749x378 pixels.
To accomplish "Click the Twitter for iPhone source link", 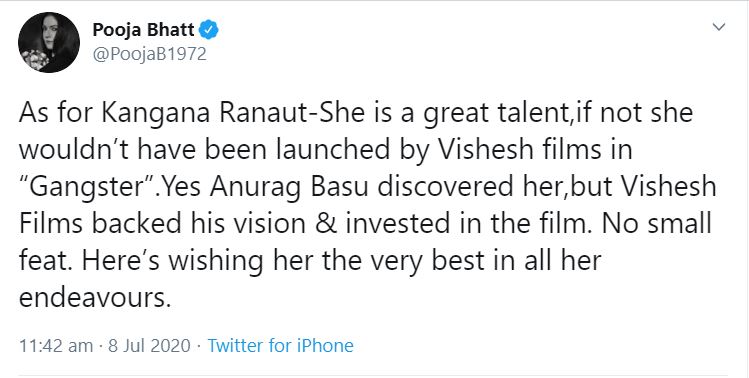I will pyautogui.click(x=280, y=346).
